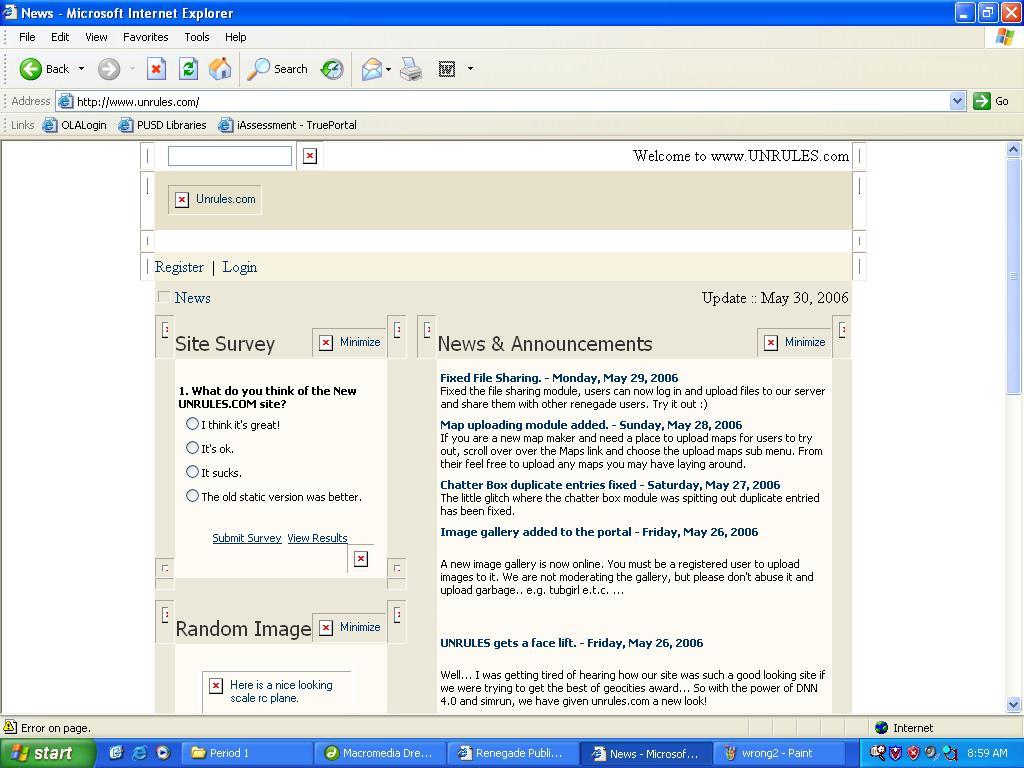1024x768 pixels.
Task: Click the Back navigation button
Action: (x=45, y=69)
